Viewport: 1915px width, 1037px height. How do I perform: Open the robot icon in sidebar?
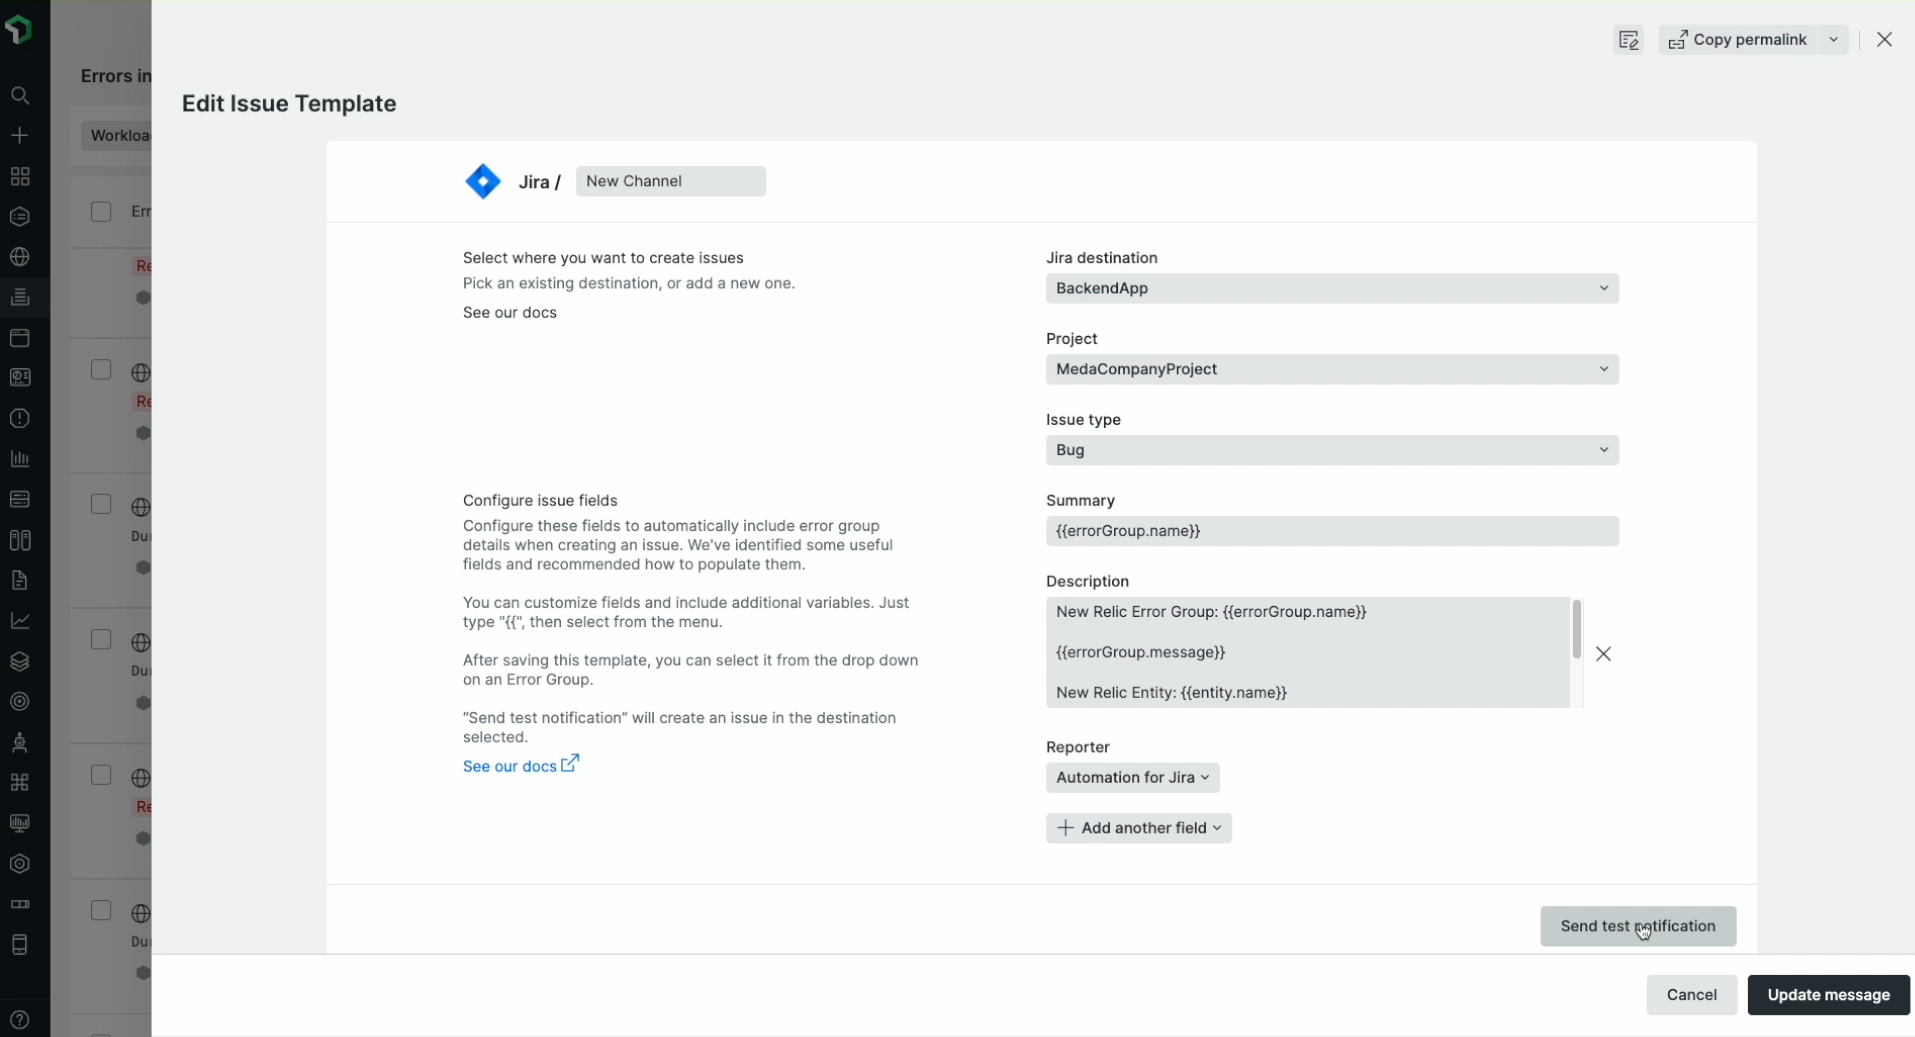(x=20, y=742)
